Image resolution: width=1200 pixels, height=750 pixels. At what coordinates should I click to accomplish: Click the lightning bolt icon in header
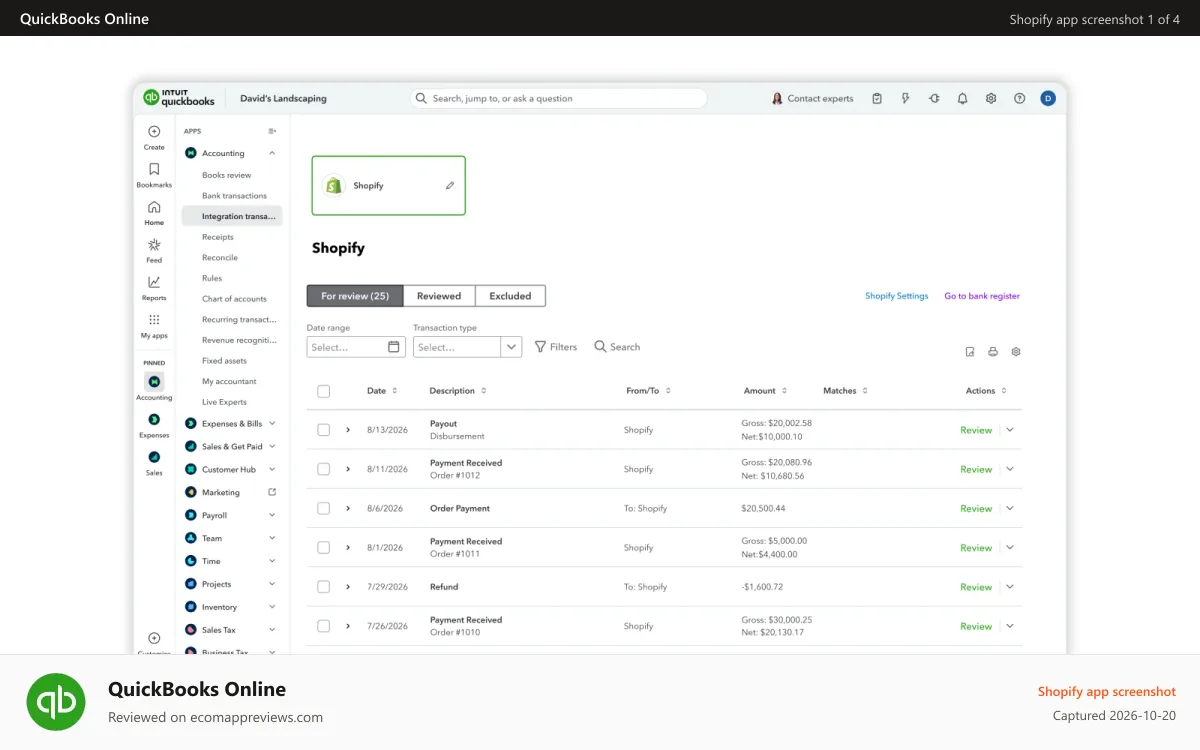906,98
